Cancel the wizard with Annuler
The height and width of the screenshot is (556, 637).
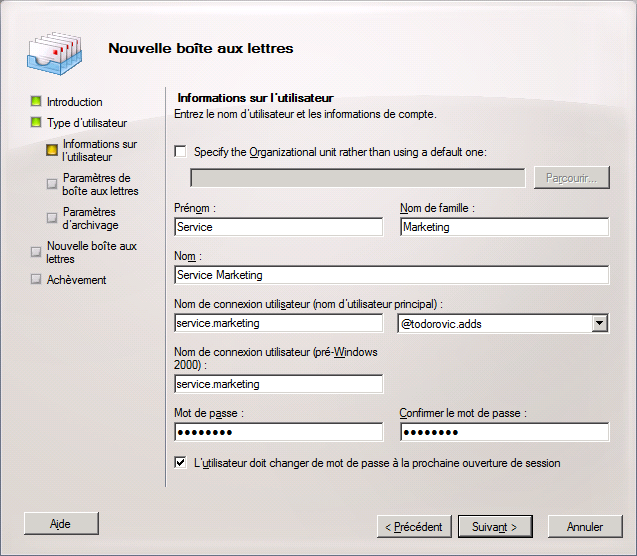tap(584, 526)
